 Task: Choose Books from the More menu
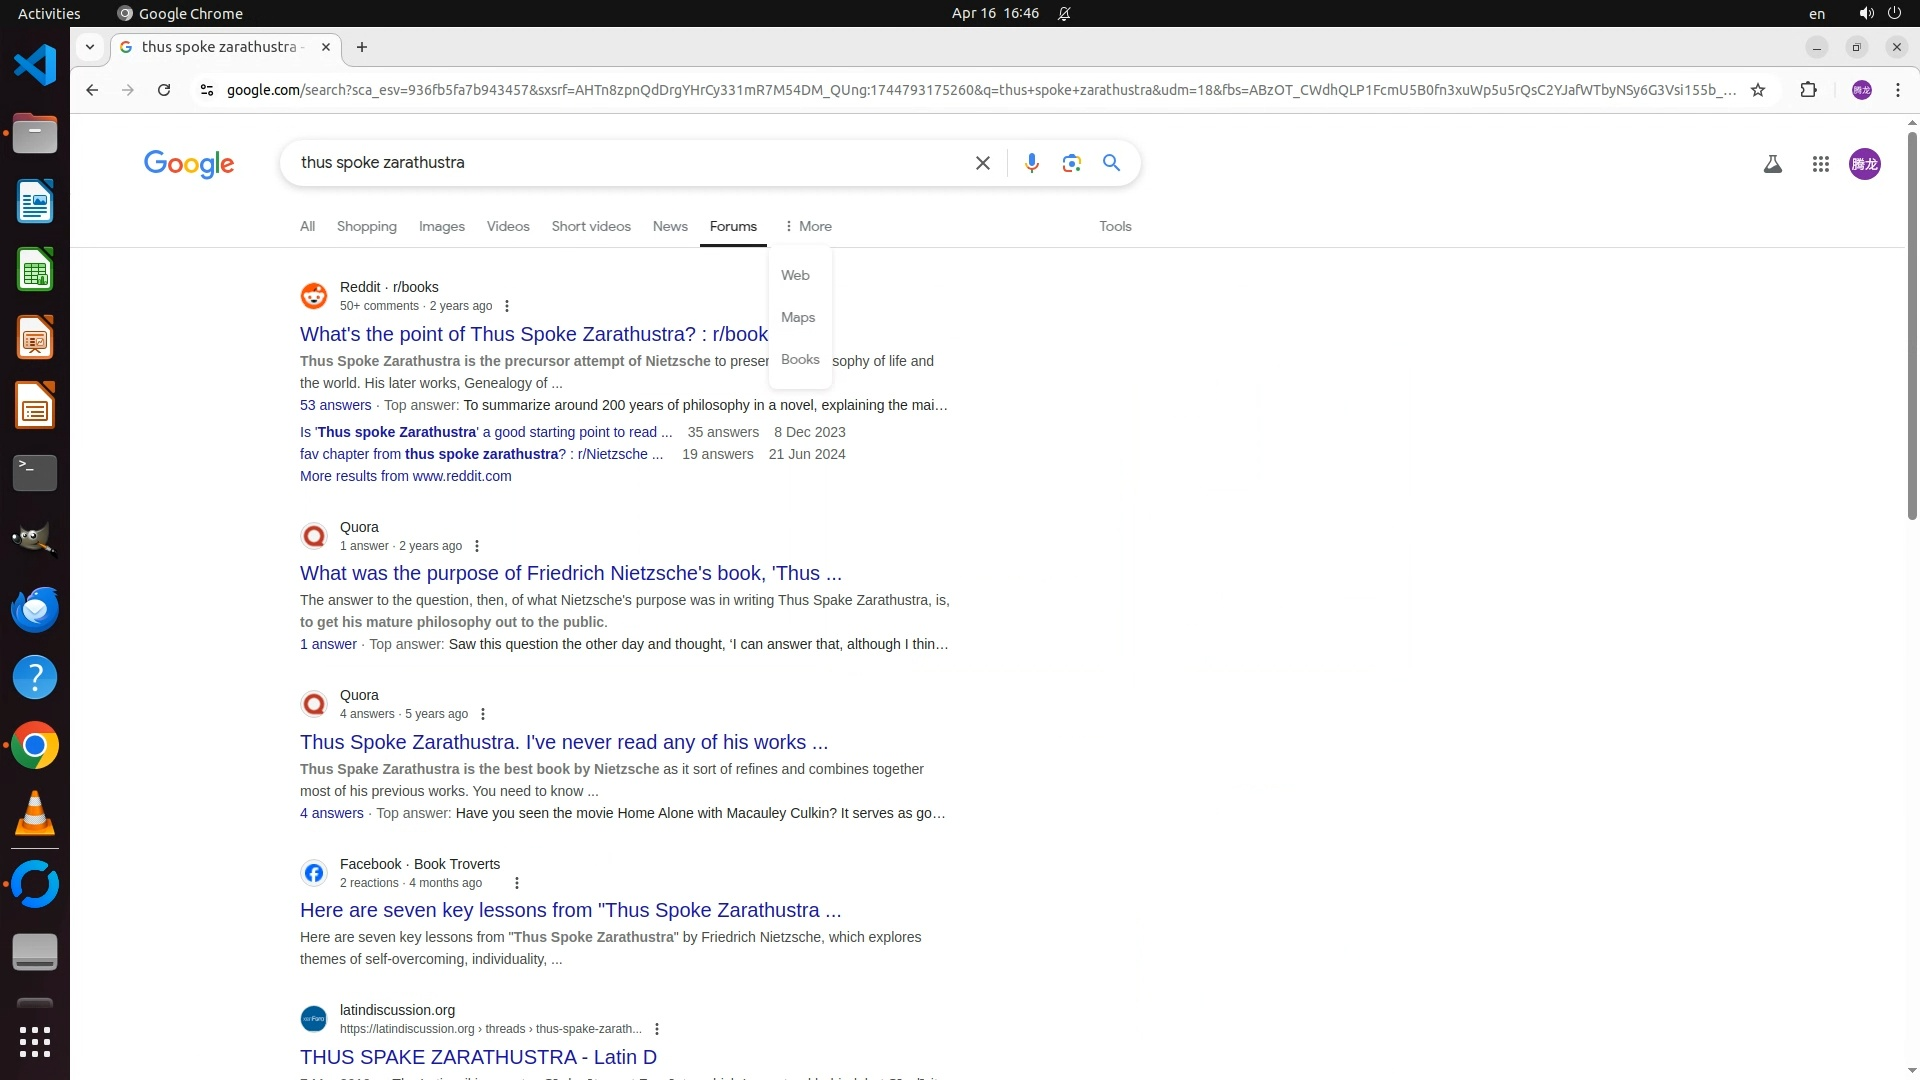(x=800, y=359)
